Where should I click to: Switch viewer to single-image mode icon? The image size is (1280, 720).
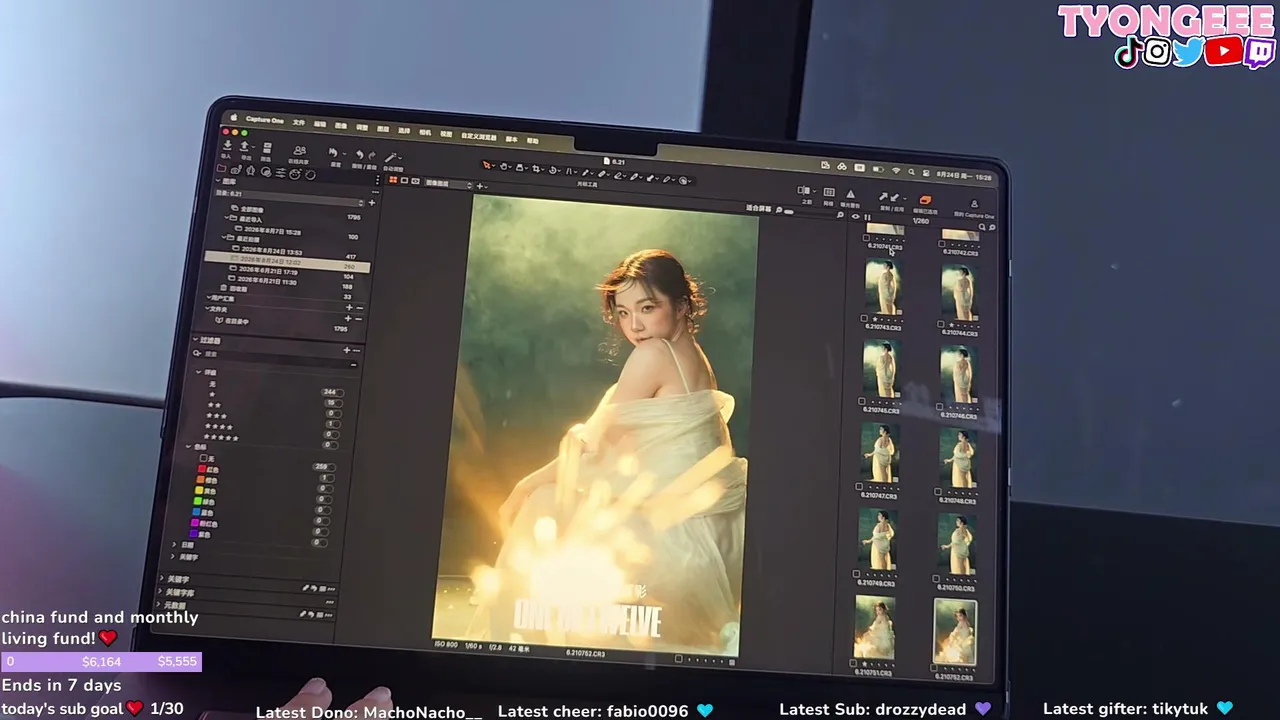coord(404,180)
